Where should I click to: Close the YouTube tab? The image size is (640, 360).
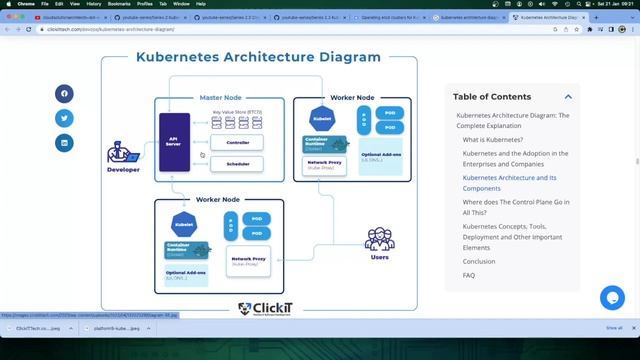(x=105, y=18)
